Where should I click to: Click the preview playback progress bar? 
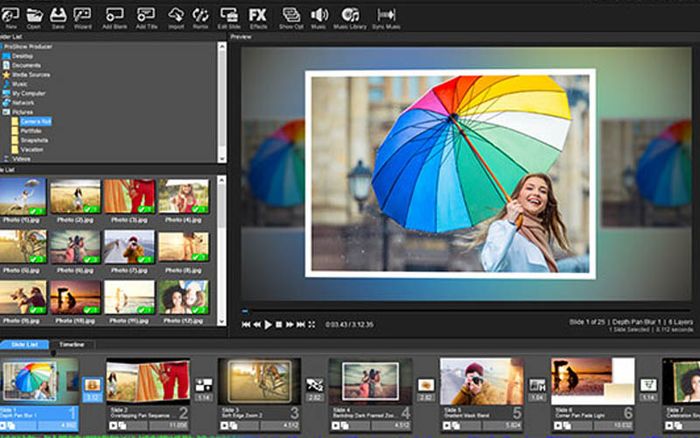click(x=466, y=311)
